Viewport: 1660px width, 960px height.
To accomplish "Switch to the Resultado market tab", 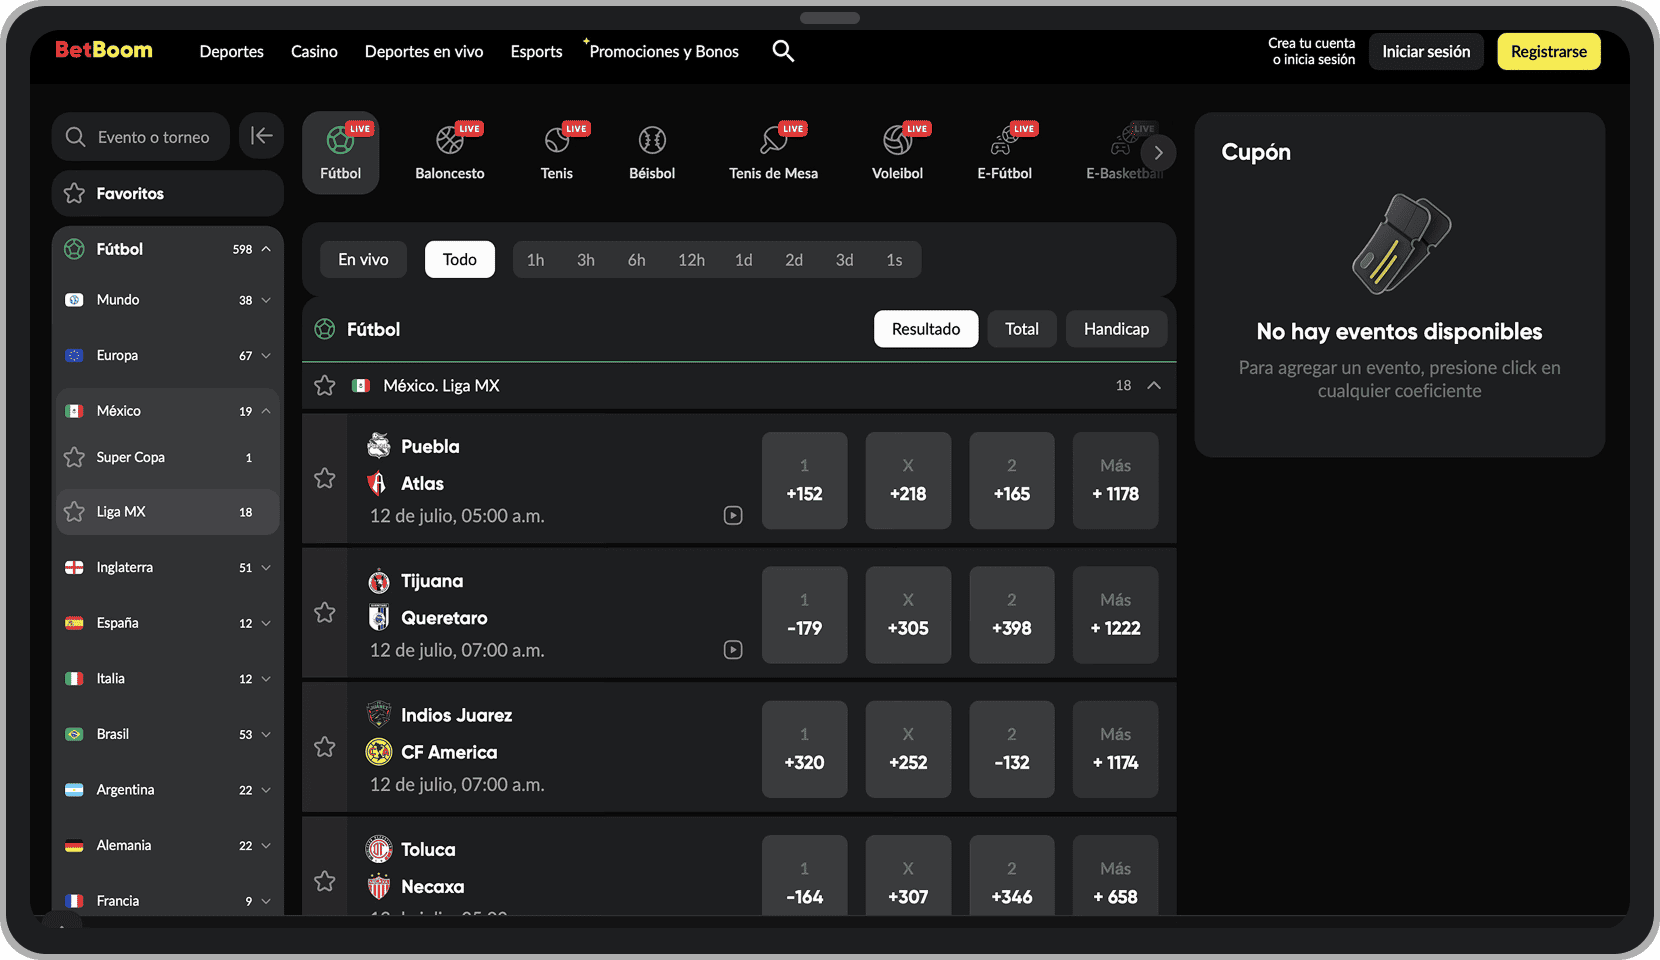I will tap(926, 329).
